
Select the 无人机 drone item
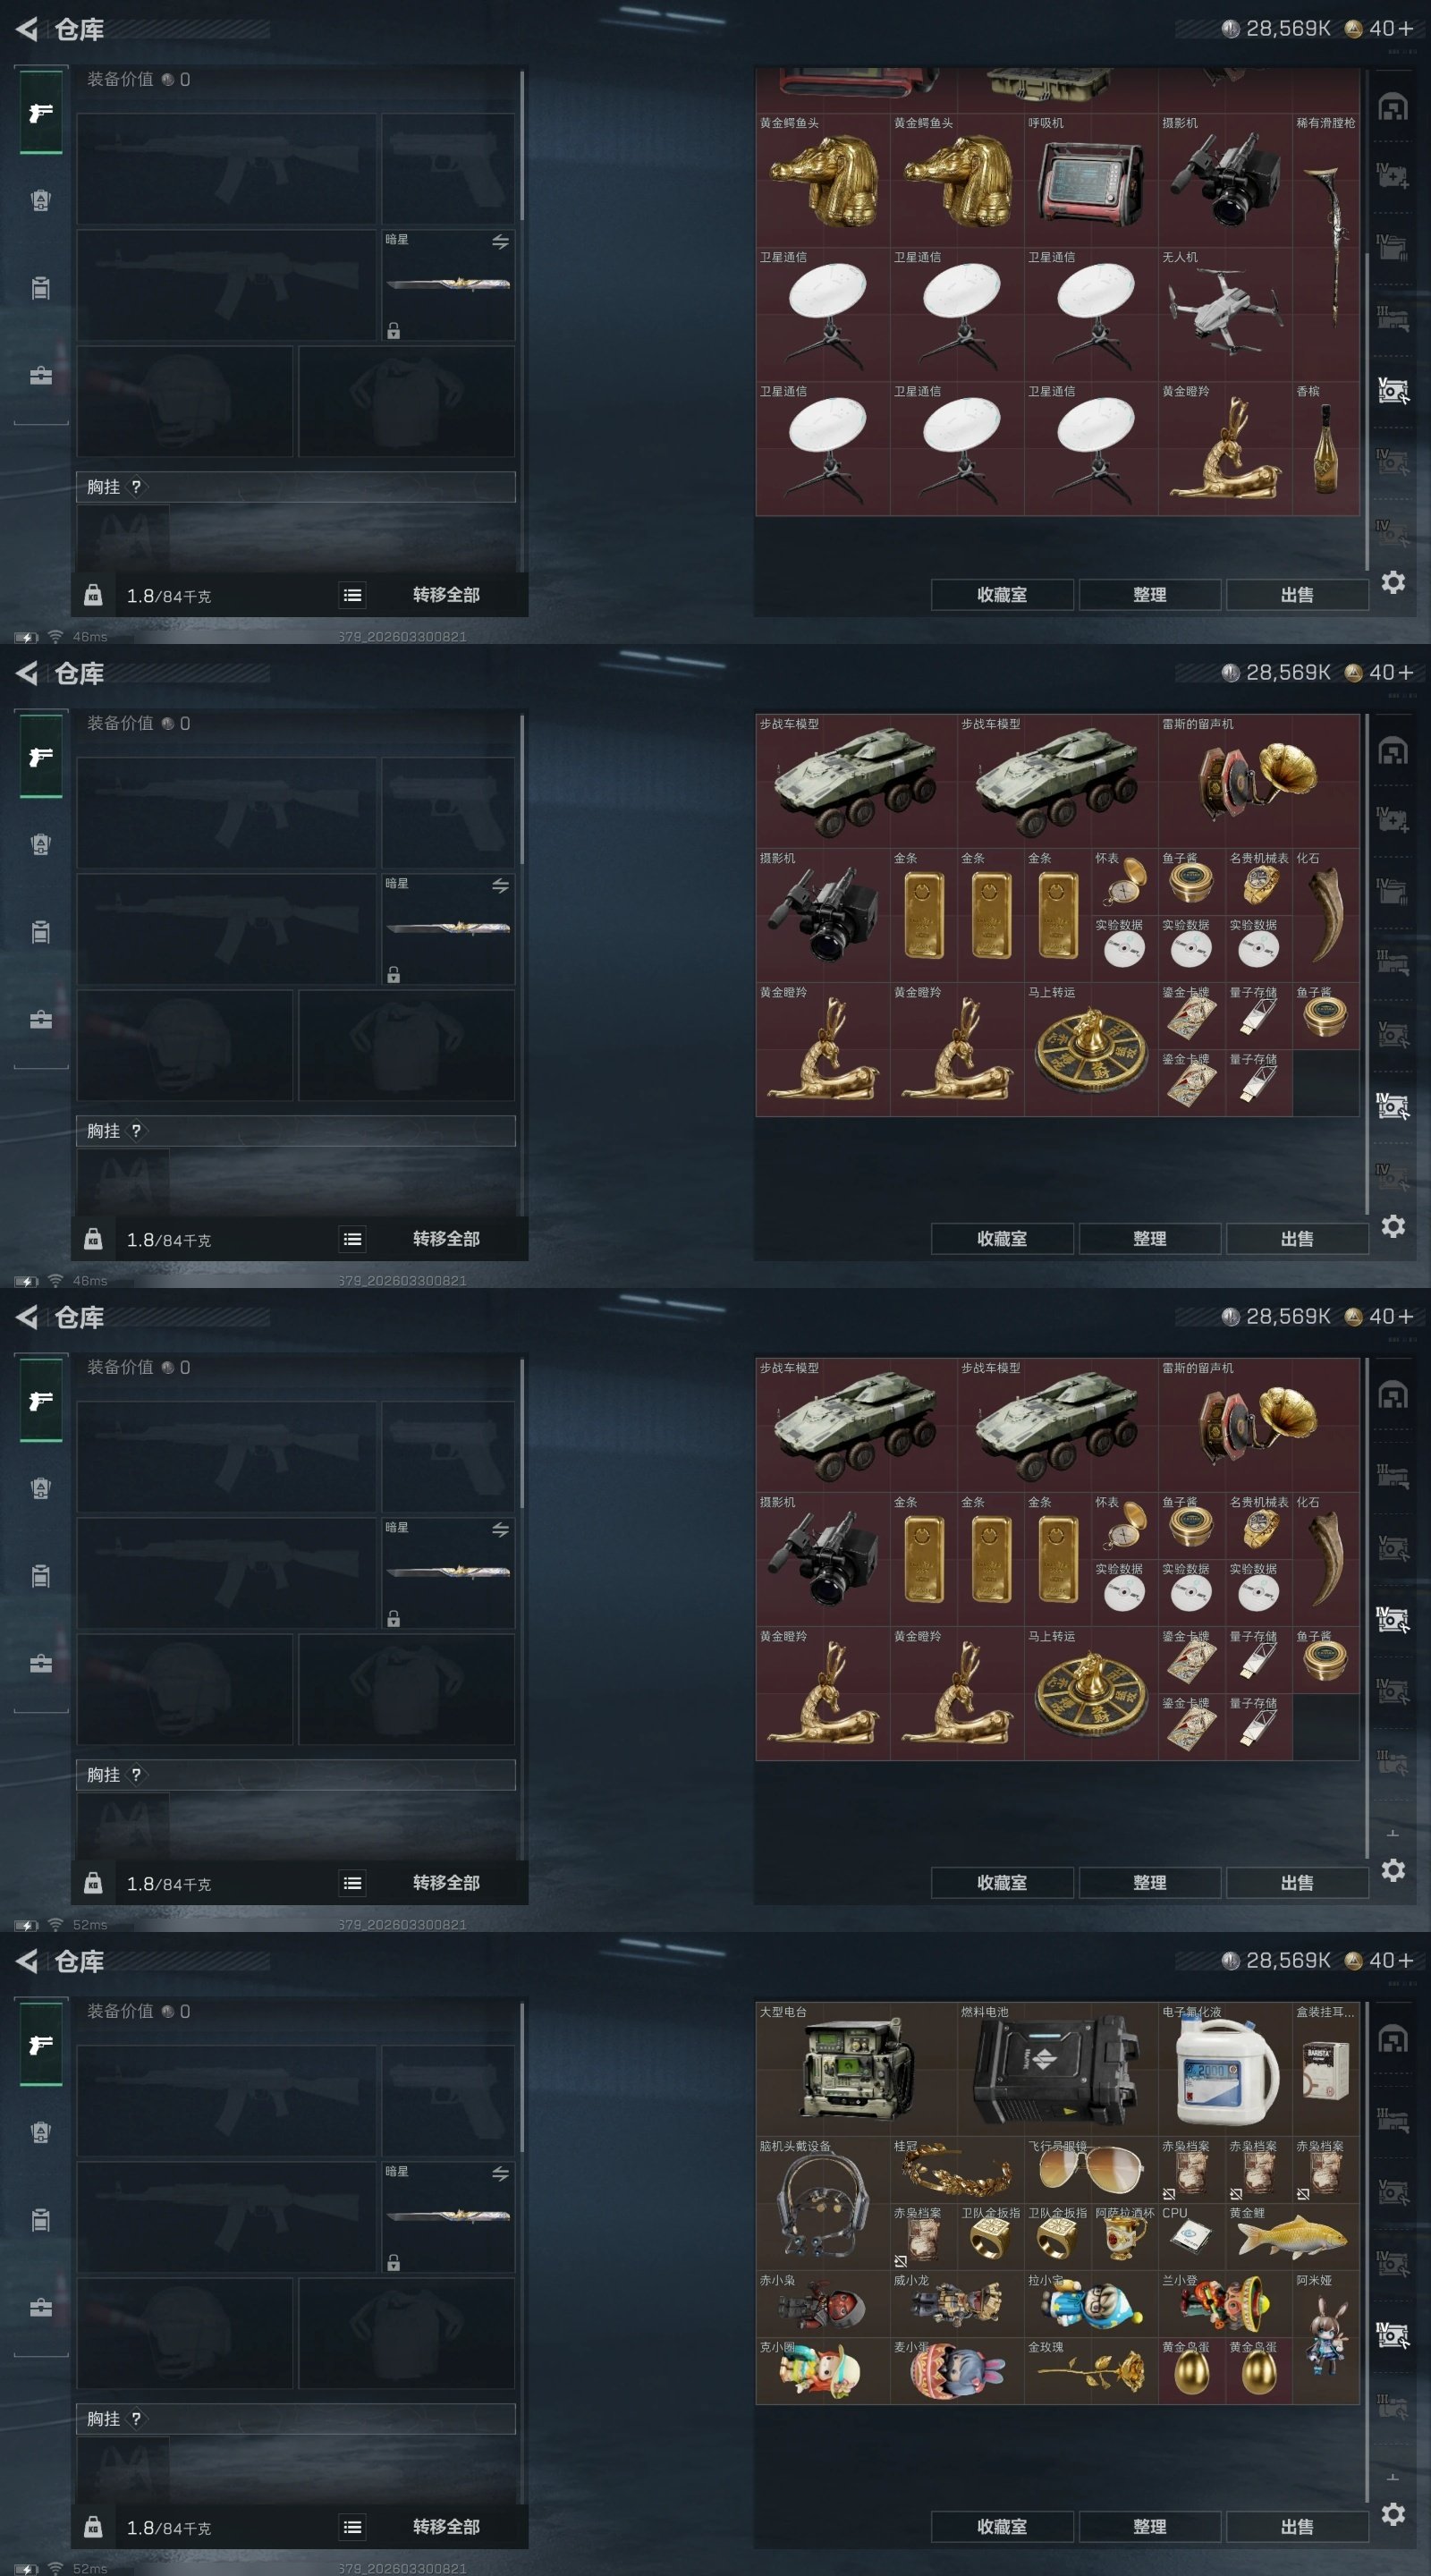coord(1225,315)
